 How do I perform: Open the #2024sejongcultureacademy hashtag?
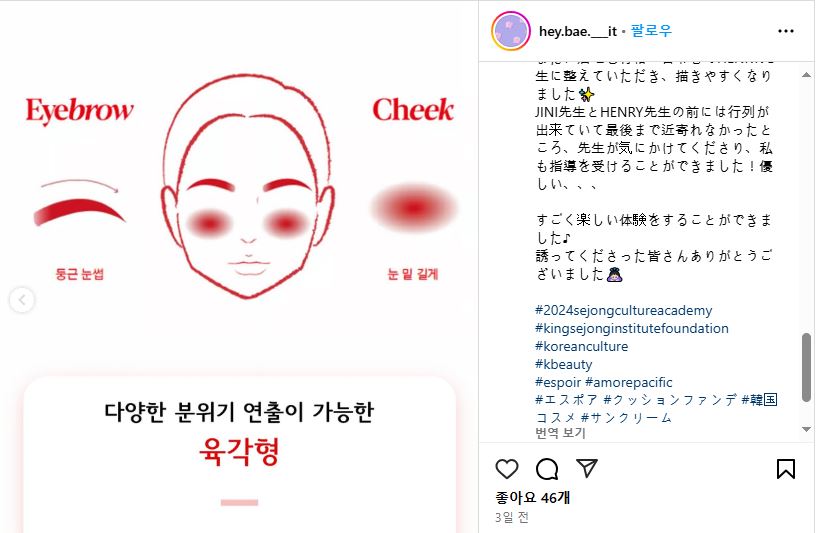[x=623, y=310]
